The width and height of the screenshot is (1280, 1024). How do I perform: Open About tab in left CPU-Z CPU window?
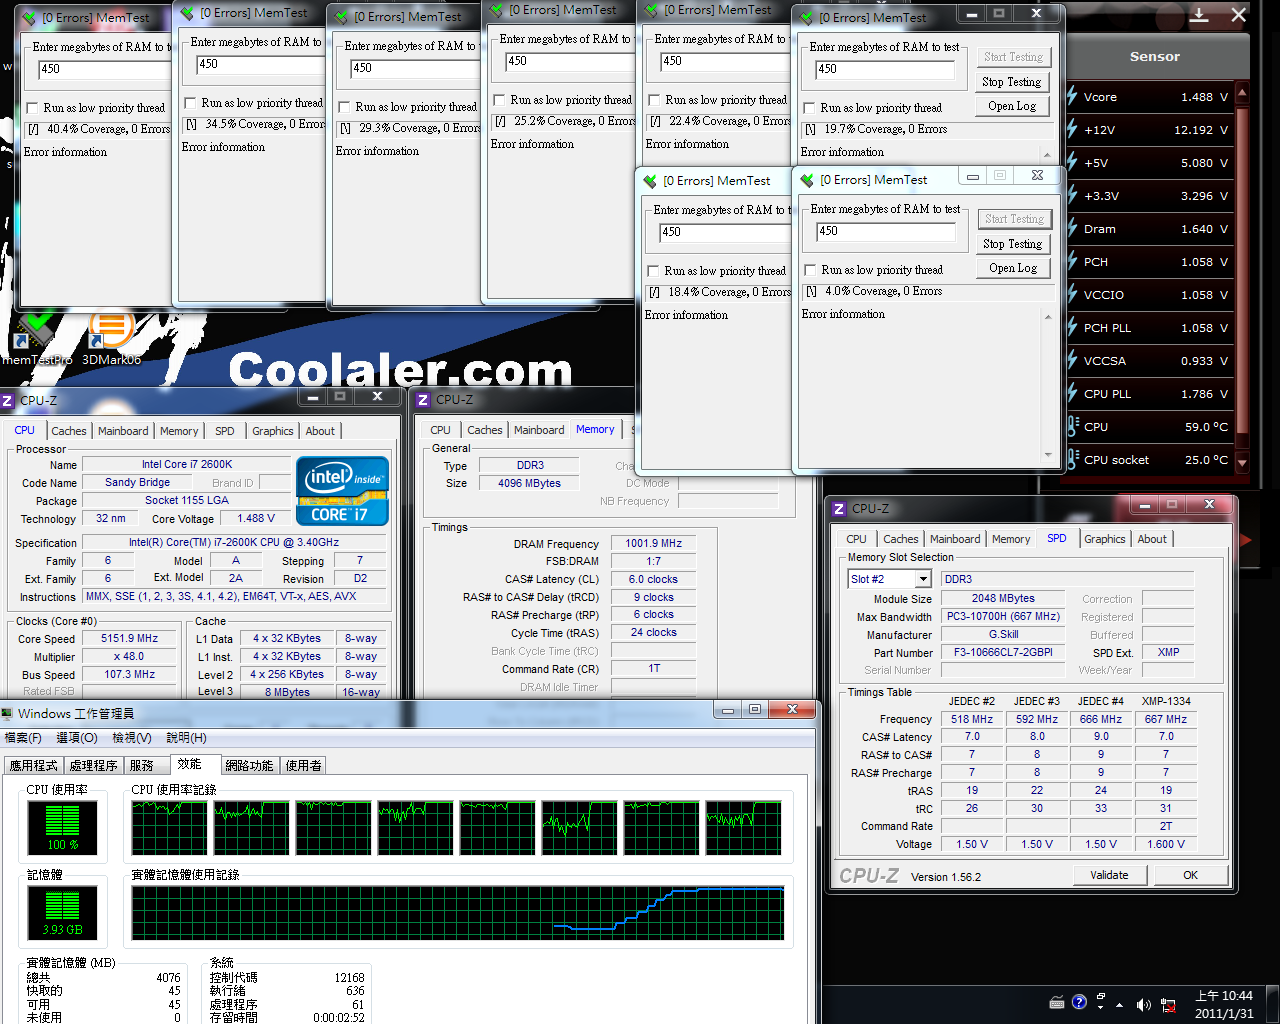[x=320, y=431]
